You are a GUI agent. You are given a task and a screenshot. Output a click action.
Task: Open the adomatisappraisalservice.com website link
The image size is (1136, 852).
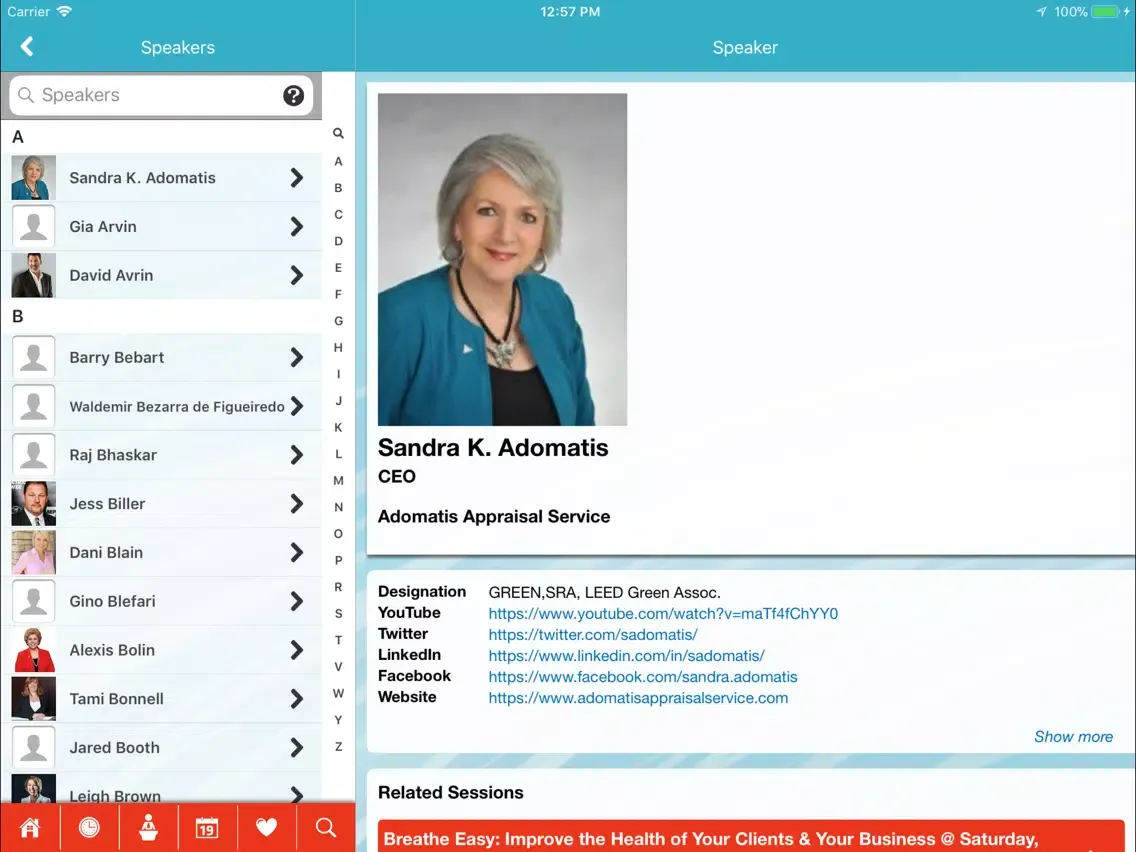[638, 698]
